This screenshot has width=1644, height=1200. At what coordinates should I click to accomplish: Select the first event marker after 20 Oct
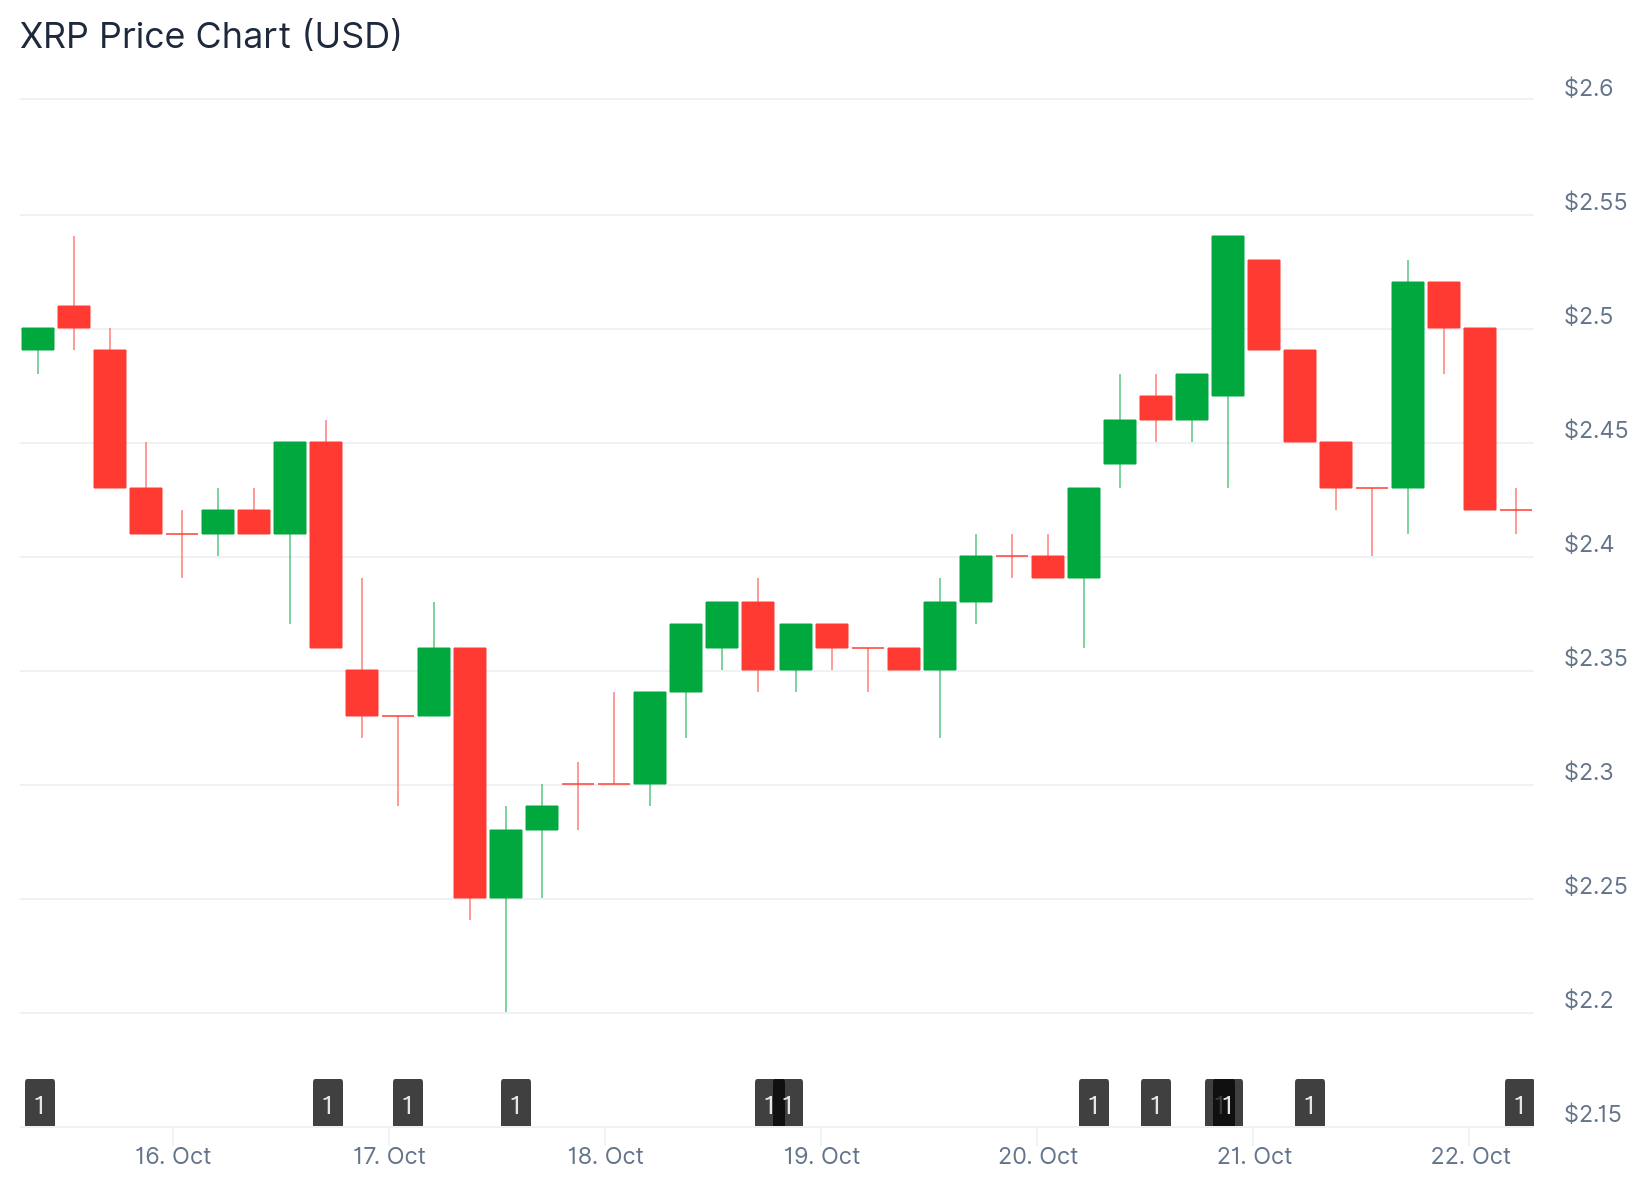click(x=1094, y=1104)
